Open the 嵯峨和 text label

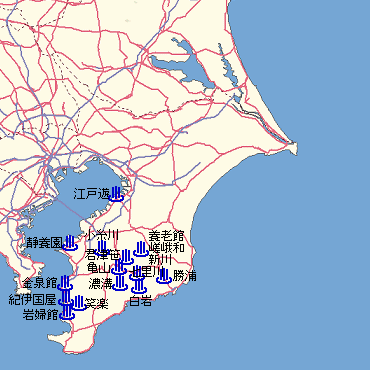[166, 248]
